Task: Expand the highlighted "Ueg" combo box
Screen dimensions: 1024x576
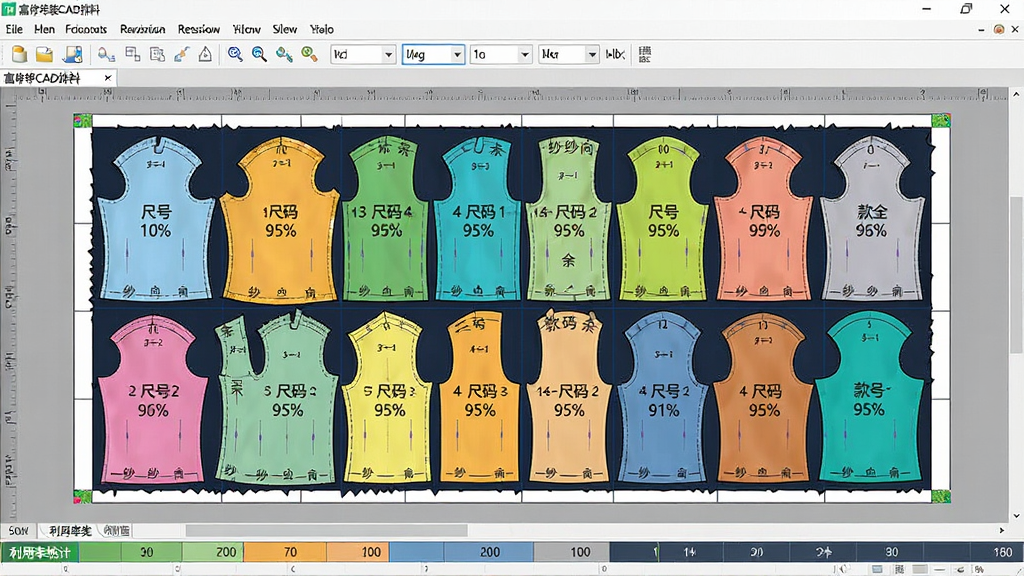Action: tap(434, 54)
